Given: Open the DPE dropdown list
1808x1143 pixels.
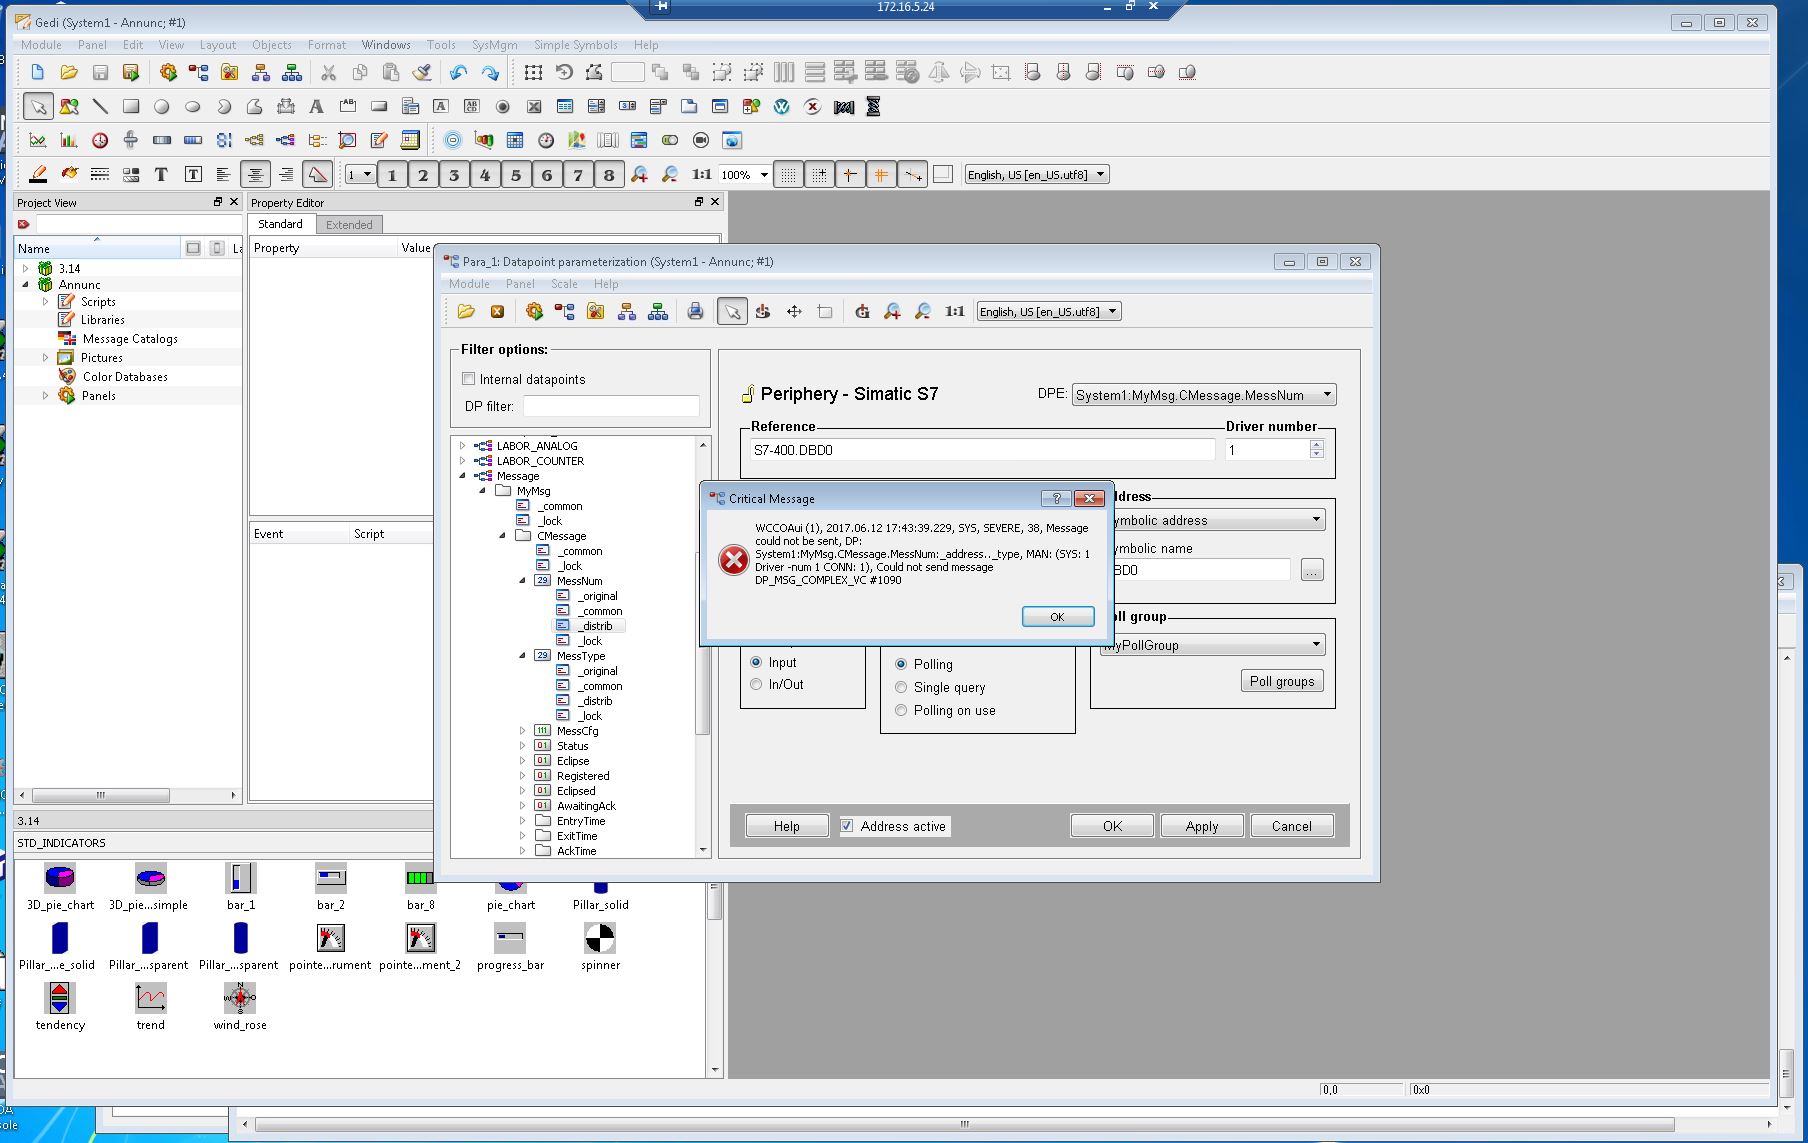Looking at the screenshot, I should click(1327, 395).
